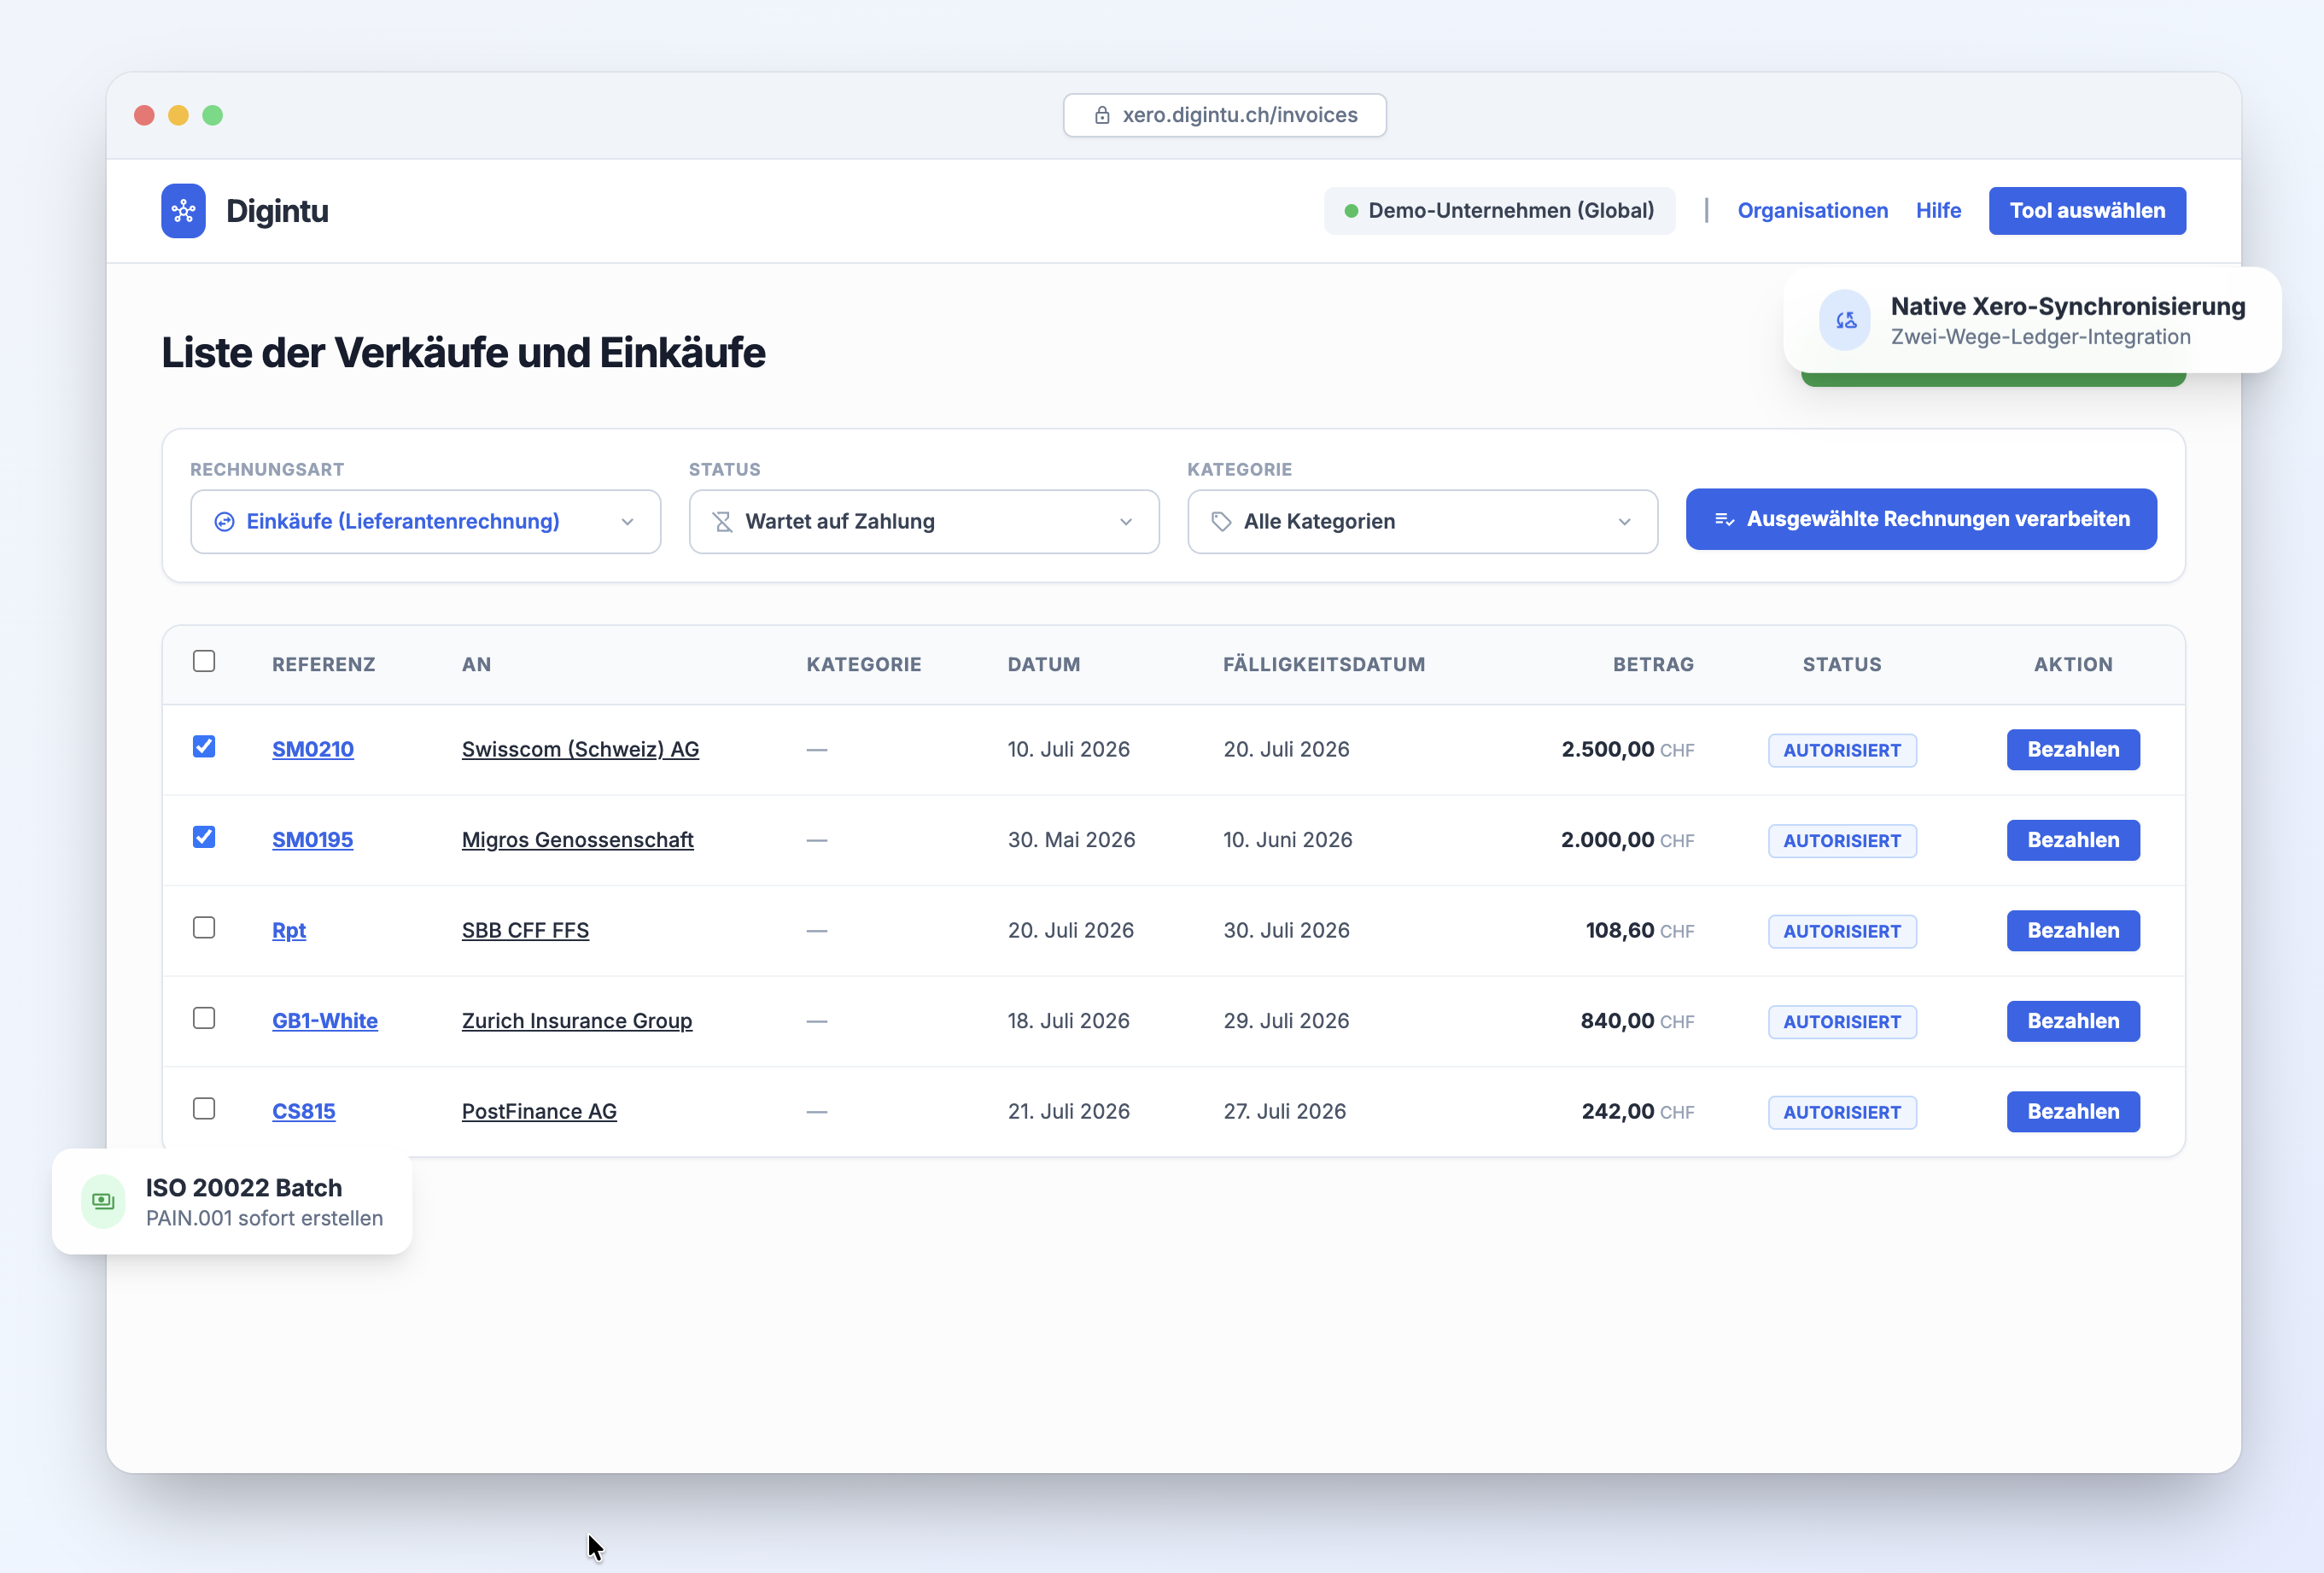The height and width of the screenshot is (1573, 2324).
Task: Click Bezahlen for Zurich Insurance Group
Action: tap(2073, 1021)
